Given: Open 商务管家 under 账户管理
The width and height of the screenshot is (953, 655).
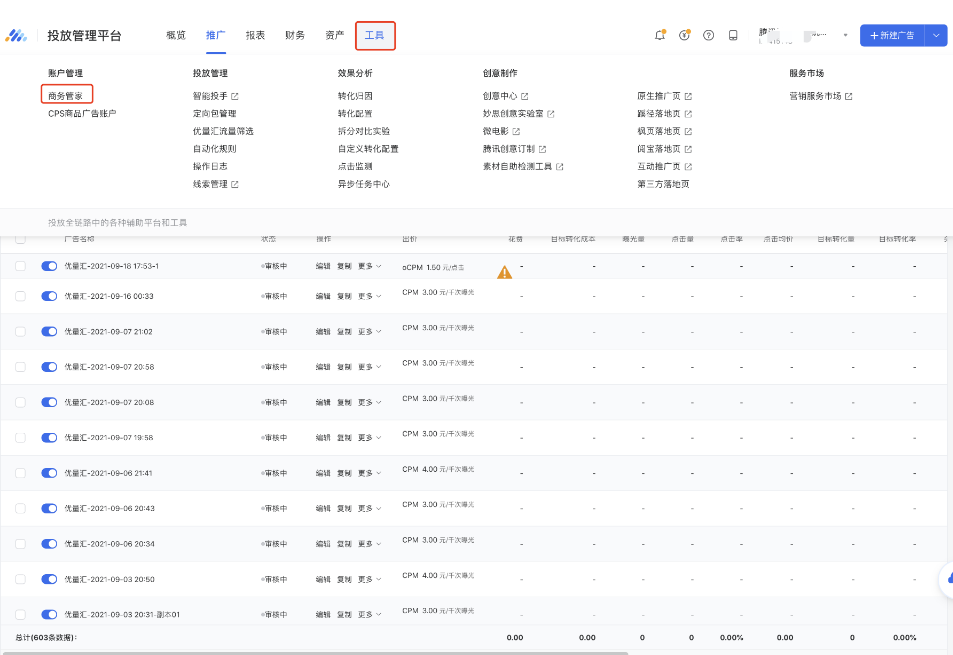Looking at the screenshot, I should pyautogui.click(x=66, y=96).
